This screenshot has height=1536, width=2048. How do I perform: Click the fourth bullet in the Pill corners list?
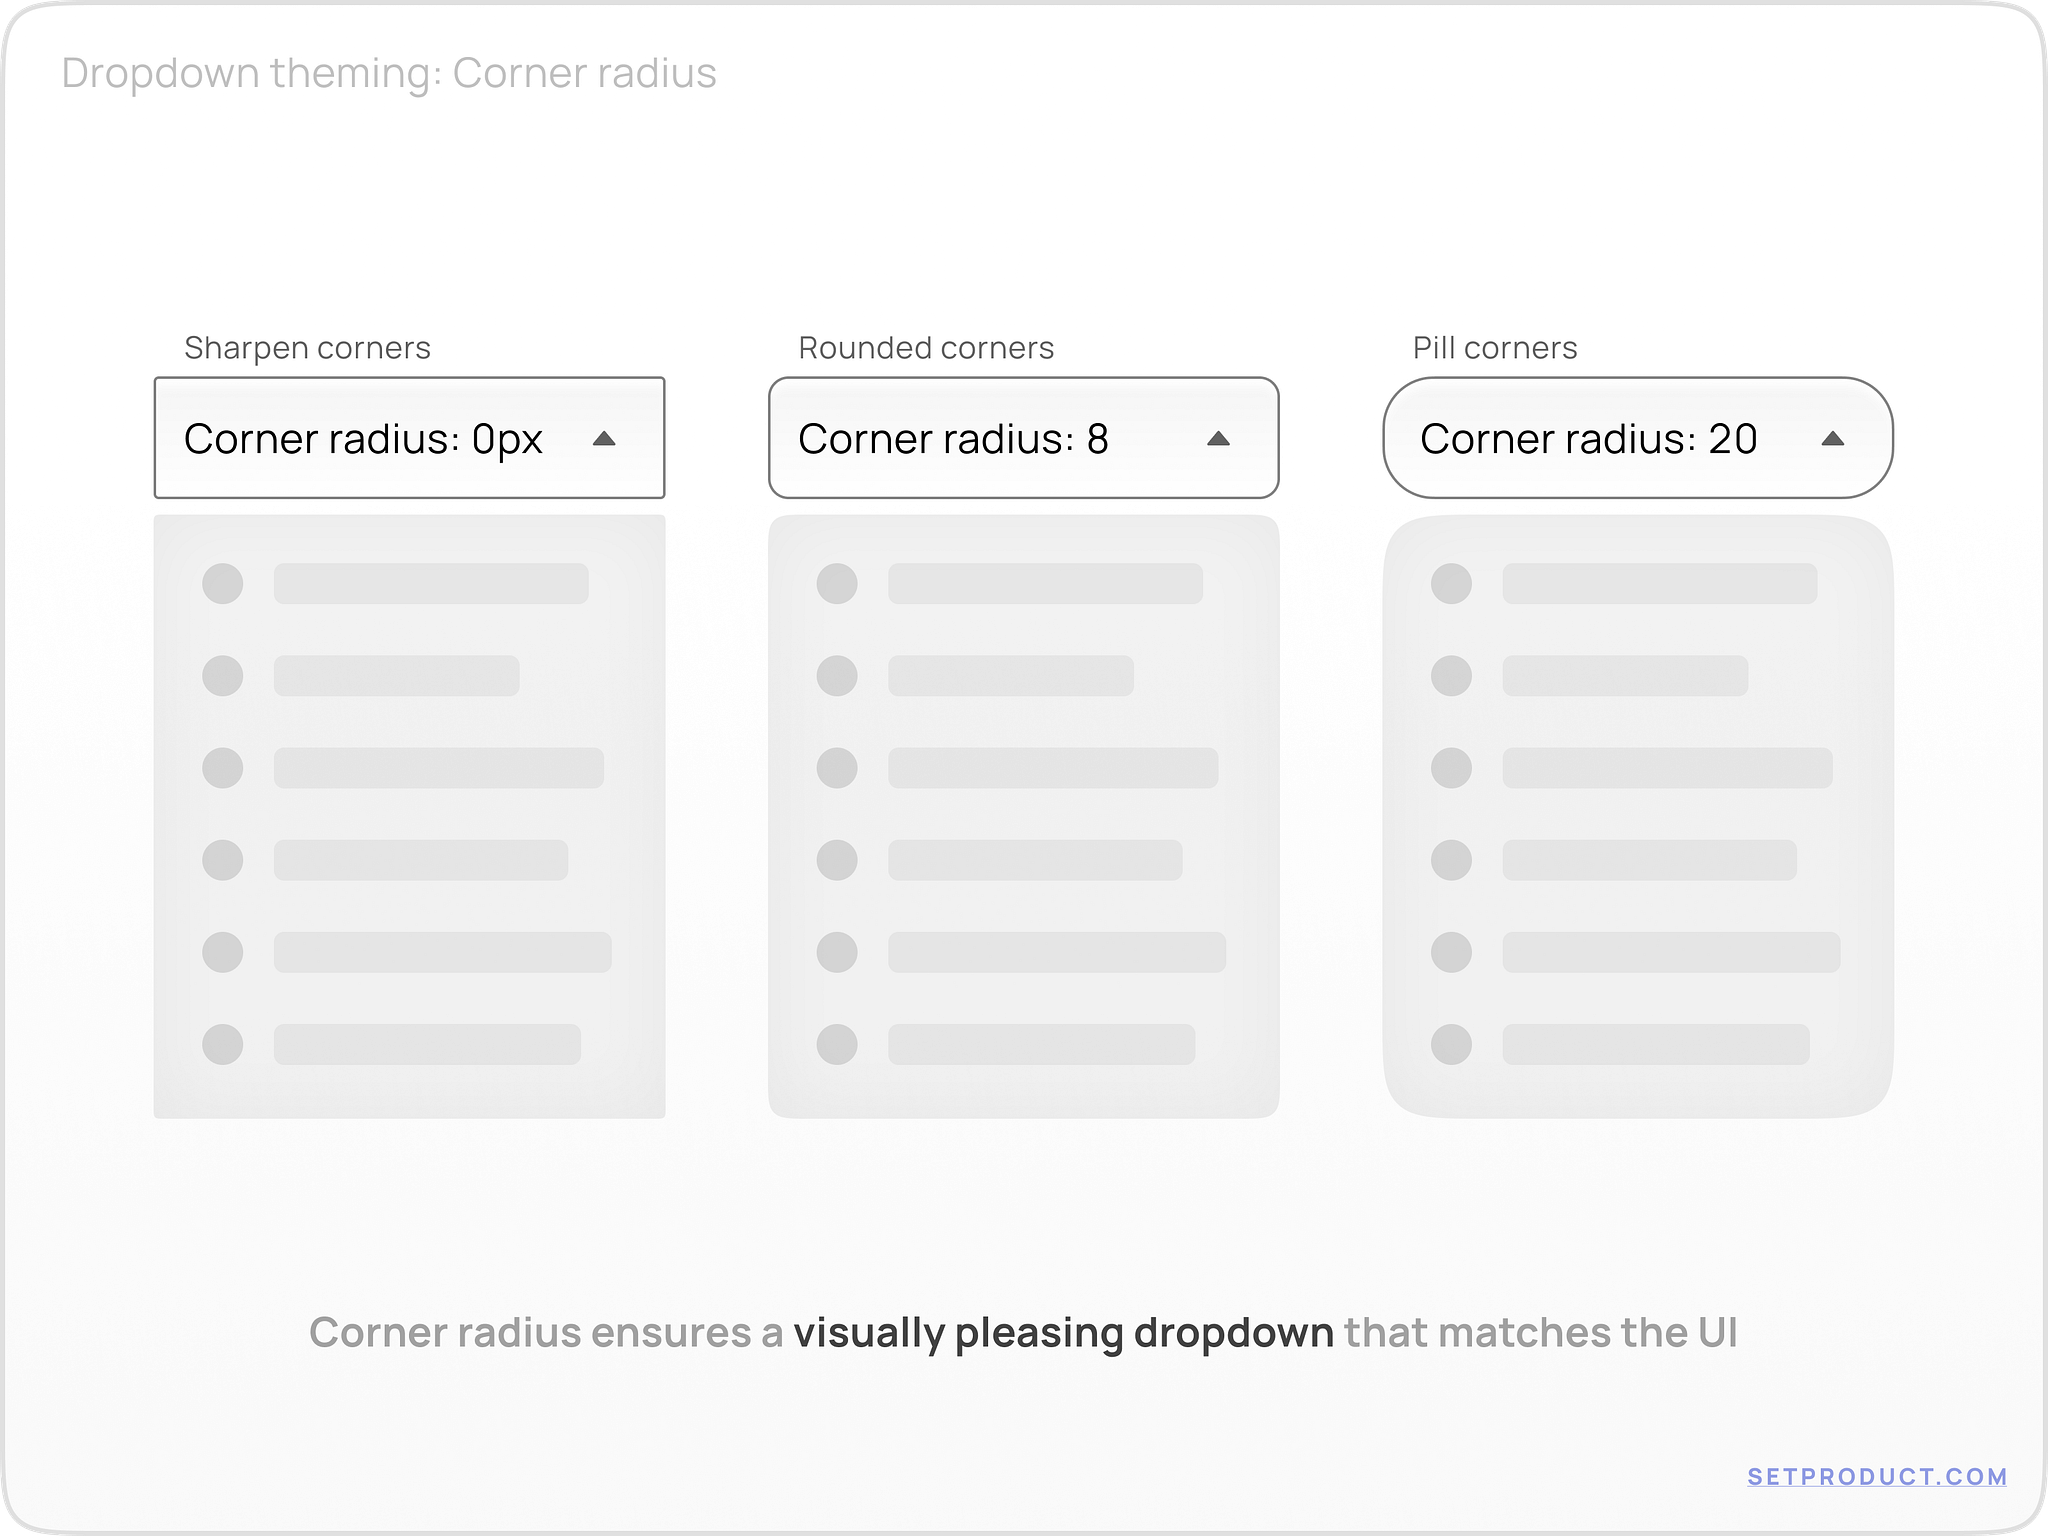[x=1451, y=859]
